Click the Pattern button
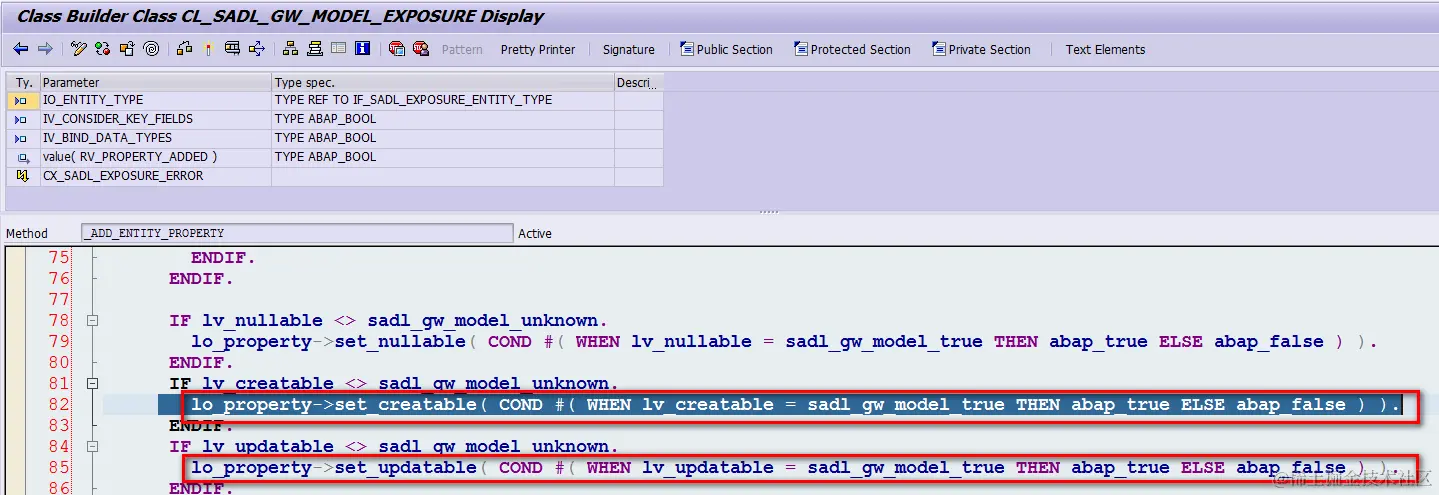This screenshot has width=1439, height=495. [x=462, y=49]
